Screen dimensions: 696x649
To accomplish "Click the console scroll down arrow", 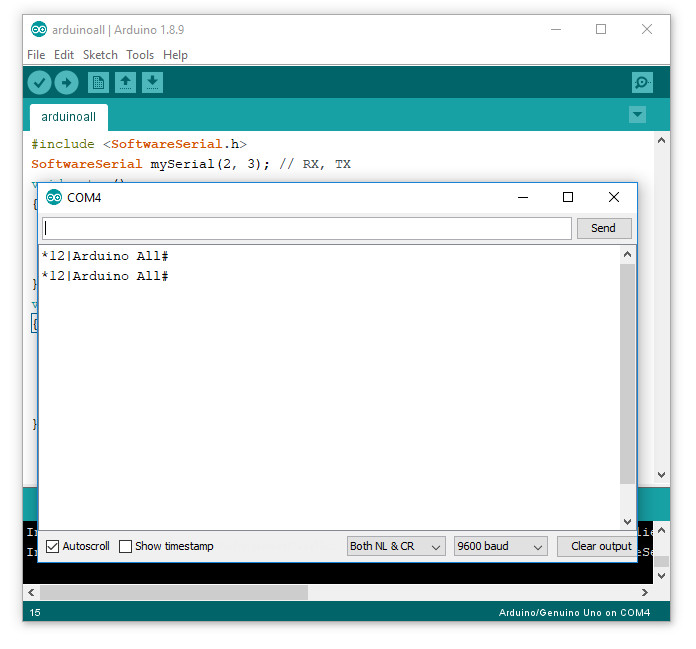I will click(661, 576).
